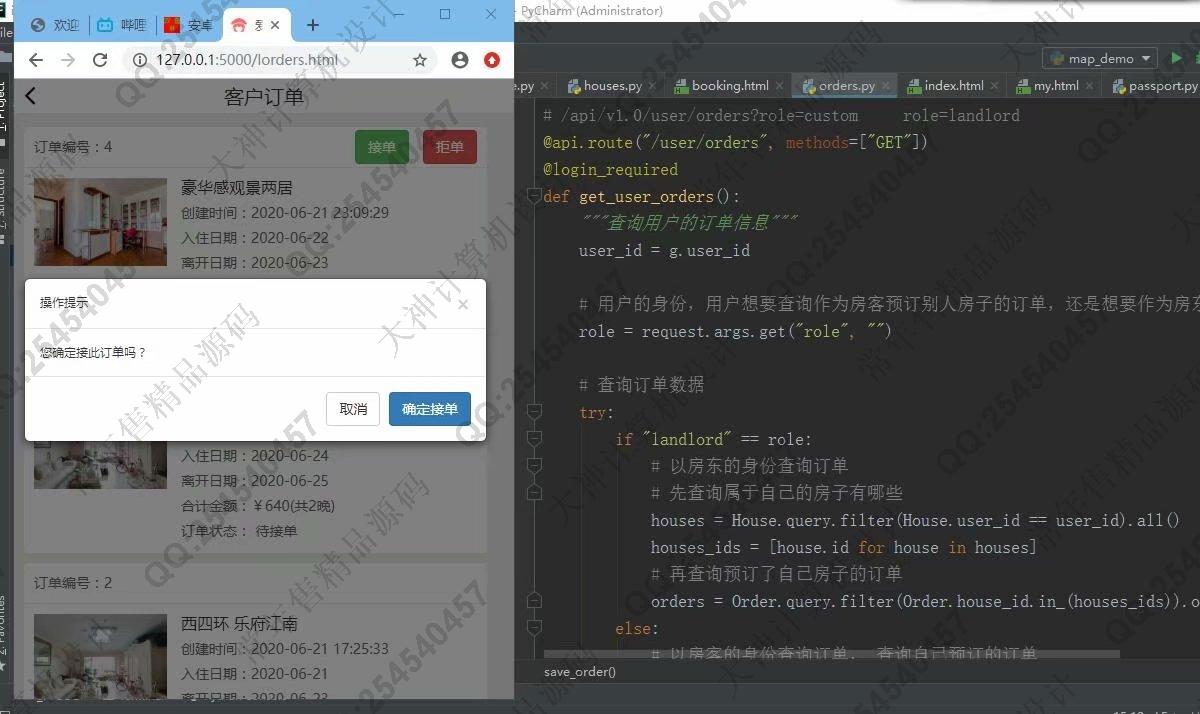This screenshot has height=714, width=1200.
Task: Run map_demo with the green play icon
Action: click(1176, 58)
